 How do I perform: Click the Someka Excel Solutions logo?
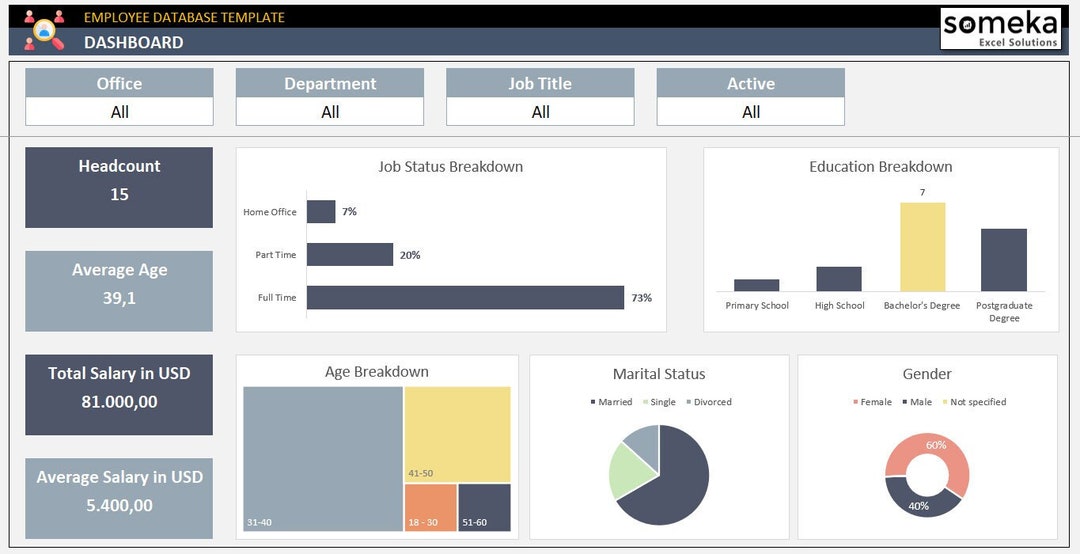1000,29
